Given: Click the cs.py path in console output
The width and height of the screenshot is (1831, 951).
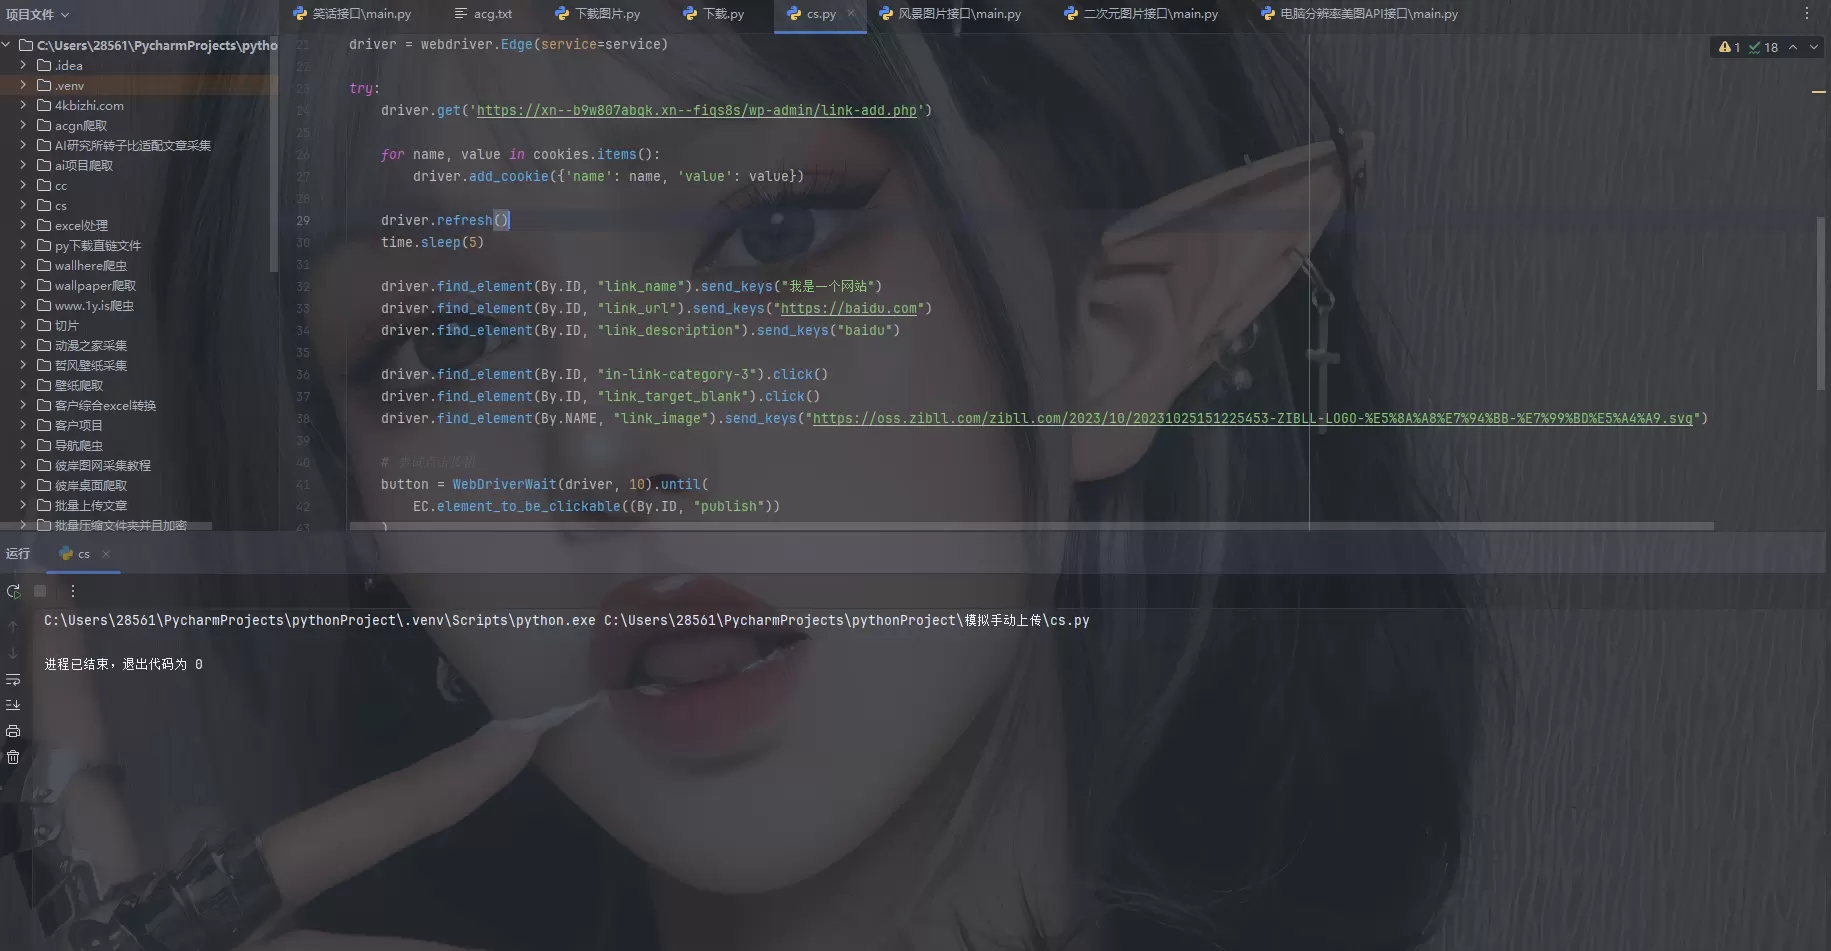Looking at the screenshot, I should click(x=846, y=620).
